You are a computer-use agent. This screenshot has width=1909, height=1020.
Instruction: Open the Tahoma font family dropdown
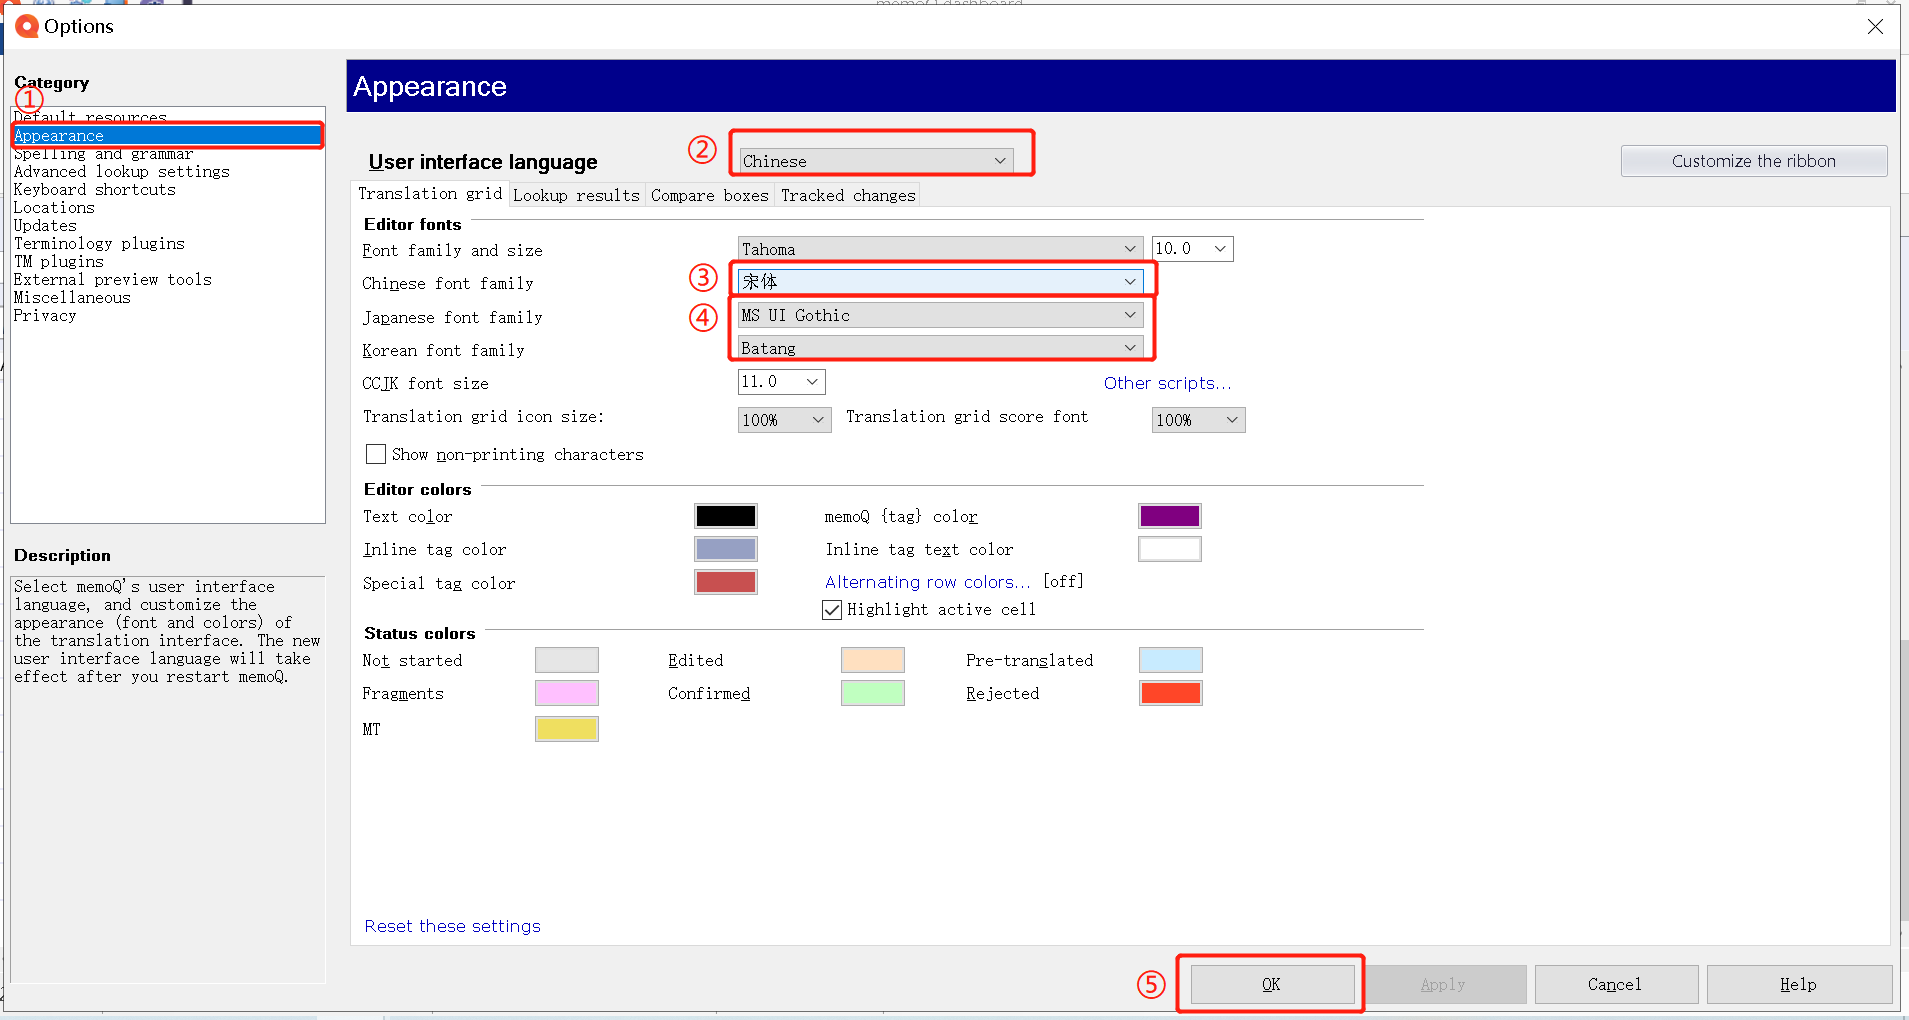click(940, 249)
